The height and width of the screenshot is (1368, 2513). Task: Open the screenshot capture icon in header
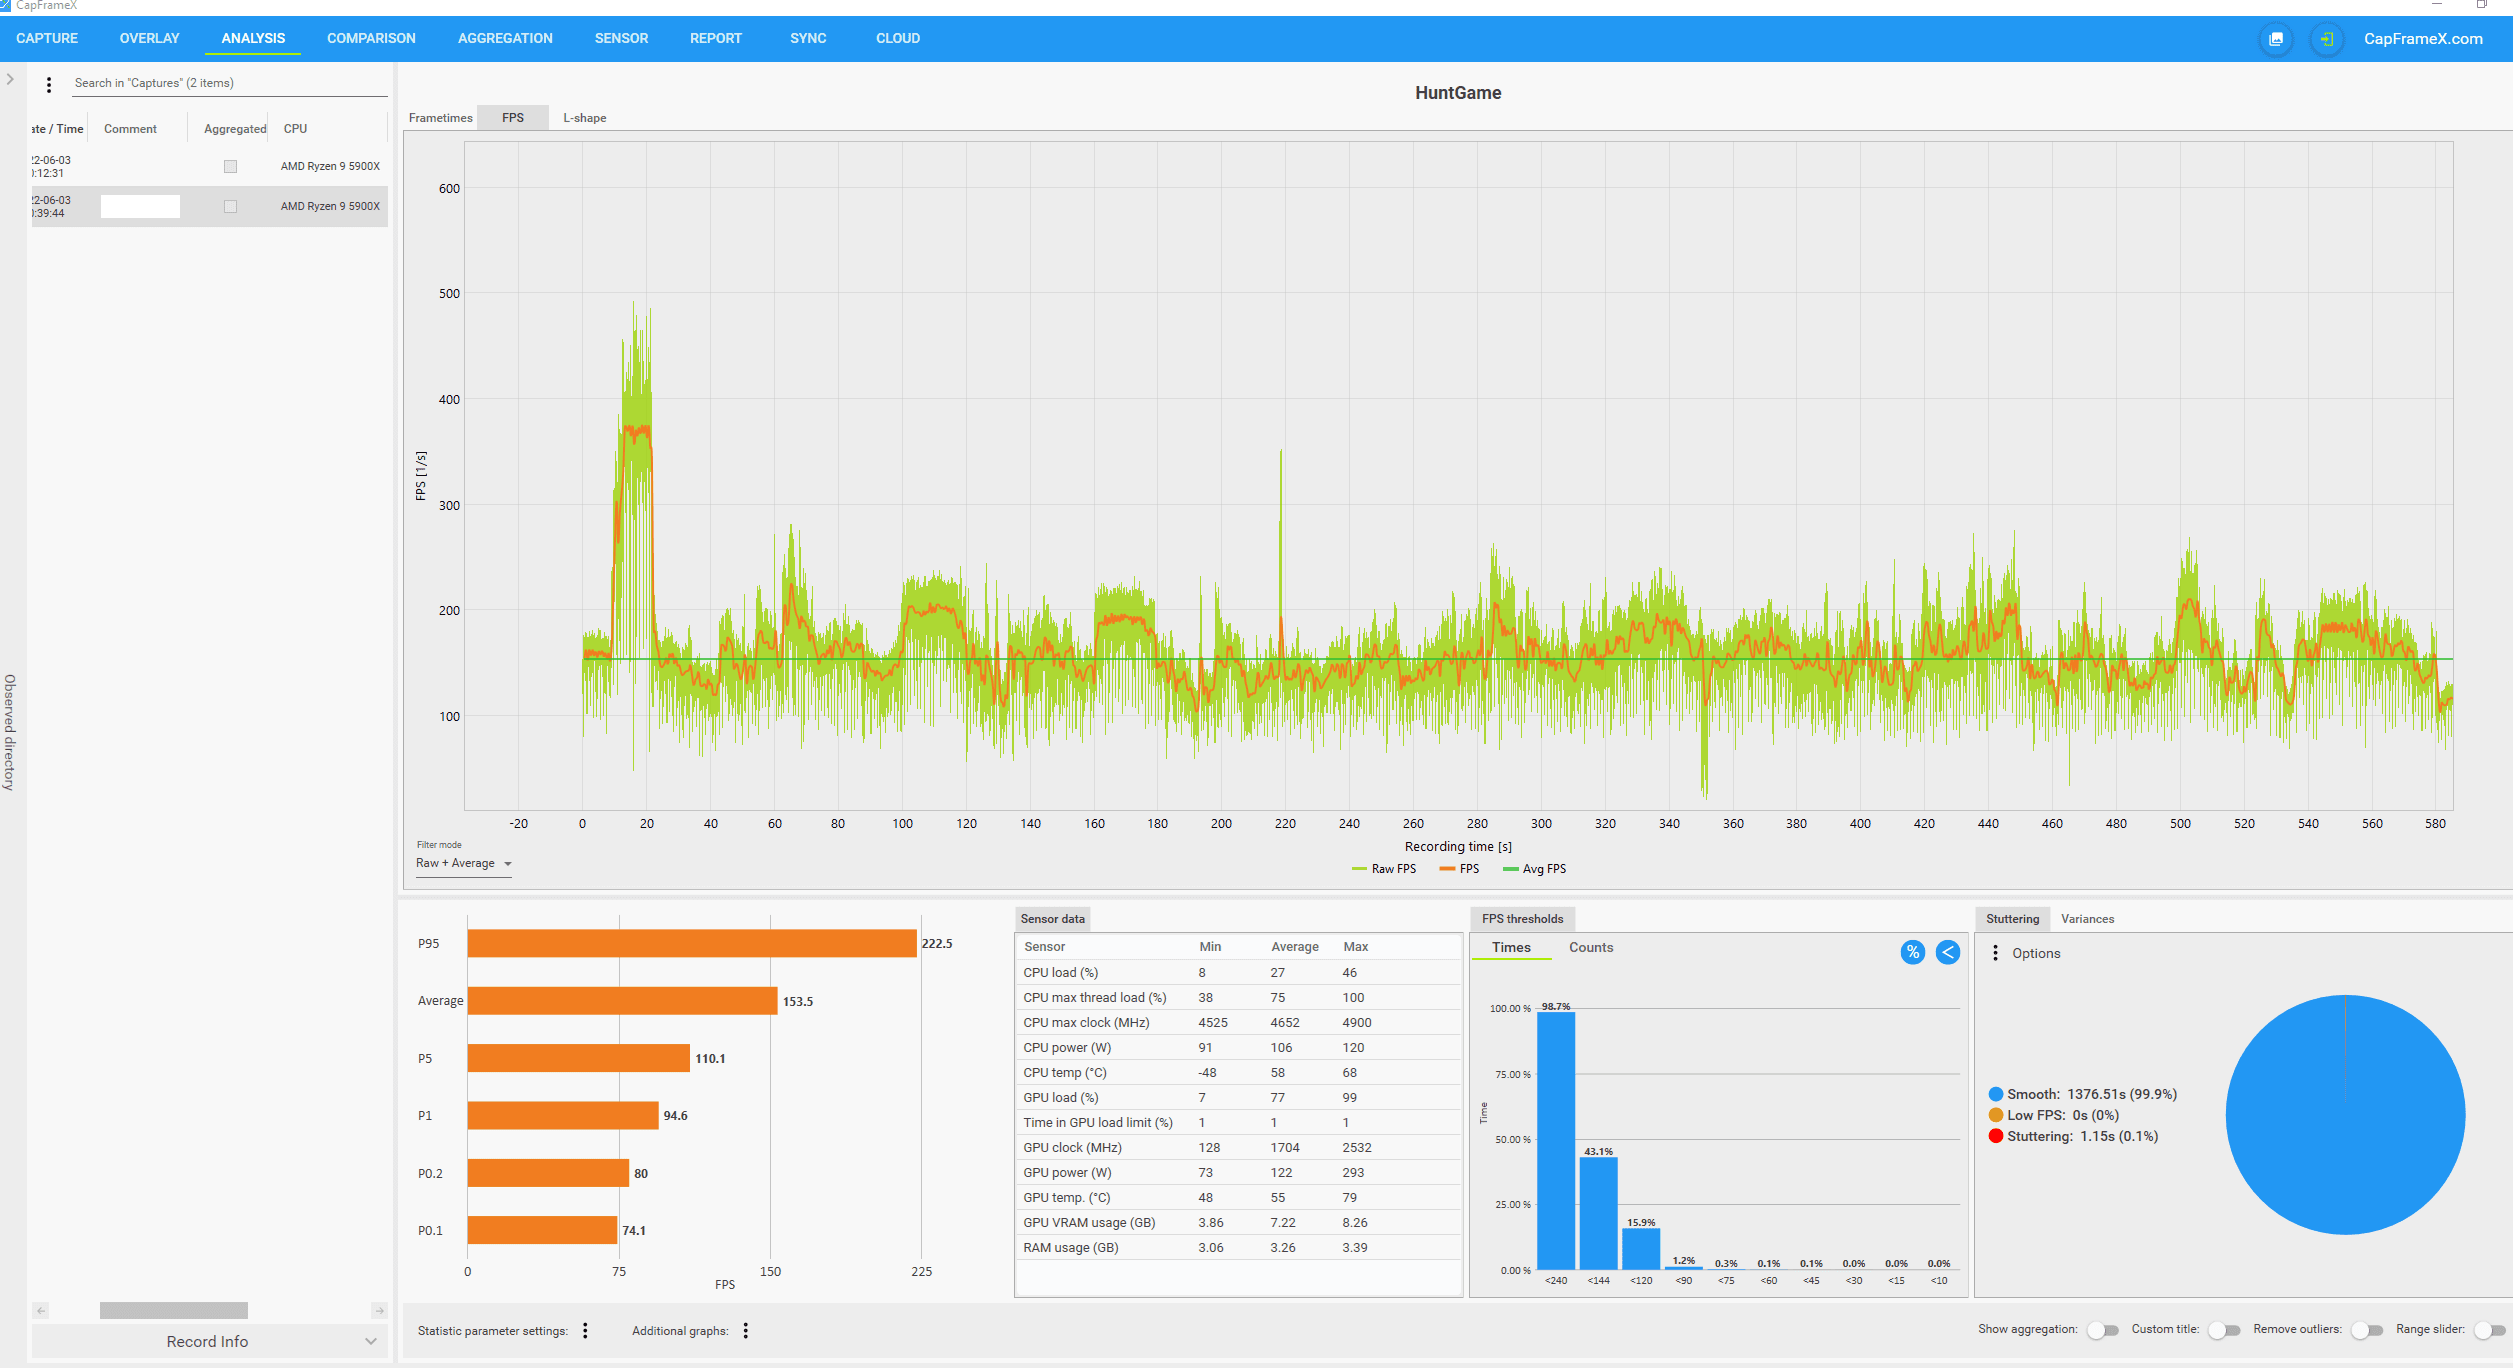(2276, 39)
